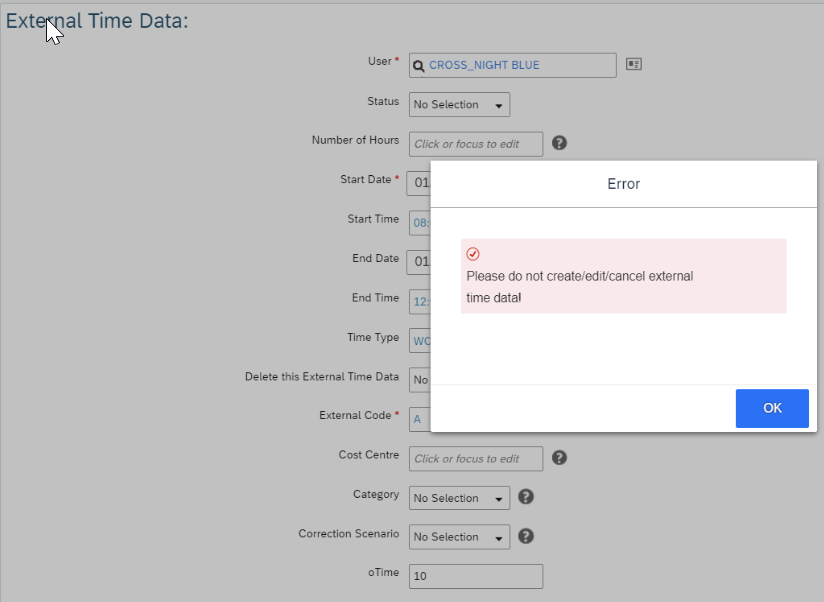Click help icon next to Category
This screenshot has height=602, width=824.
[526, 497]
